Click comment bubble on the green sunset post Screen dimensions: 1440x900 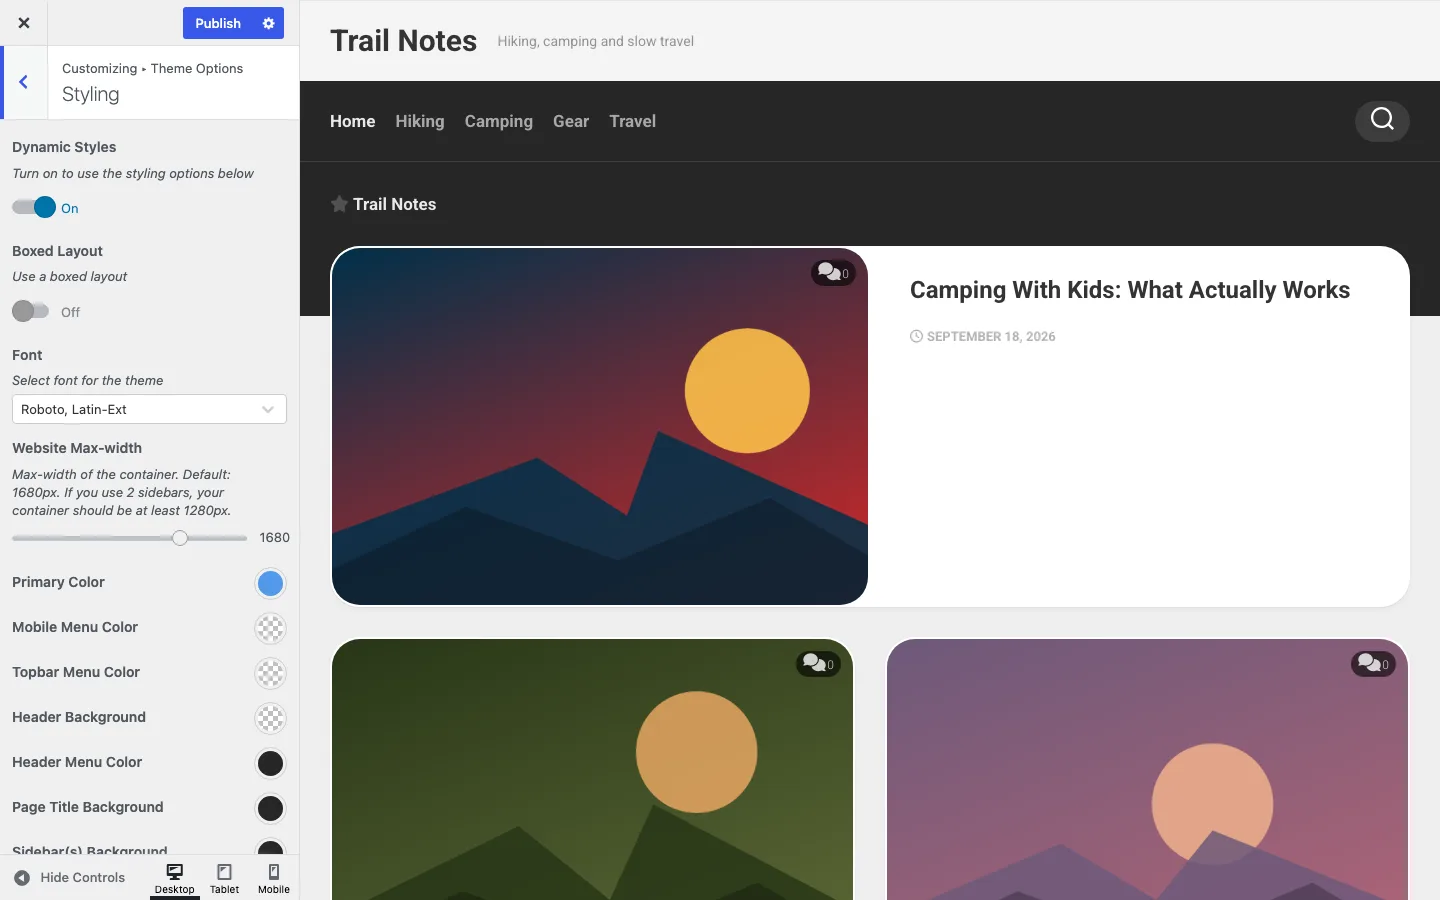818,663
